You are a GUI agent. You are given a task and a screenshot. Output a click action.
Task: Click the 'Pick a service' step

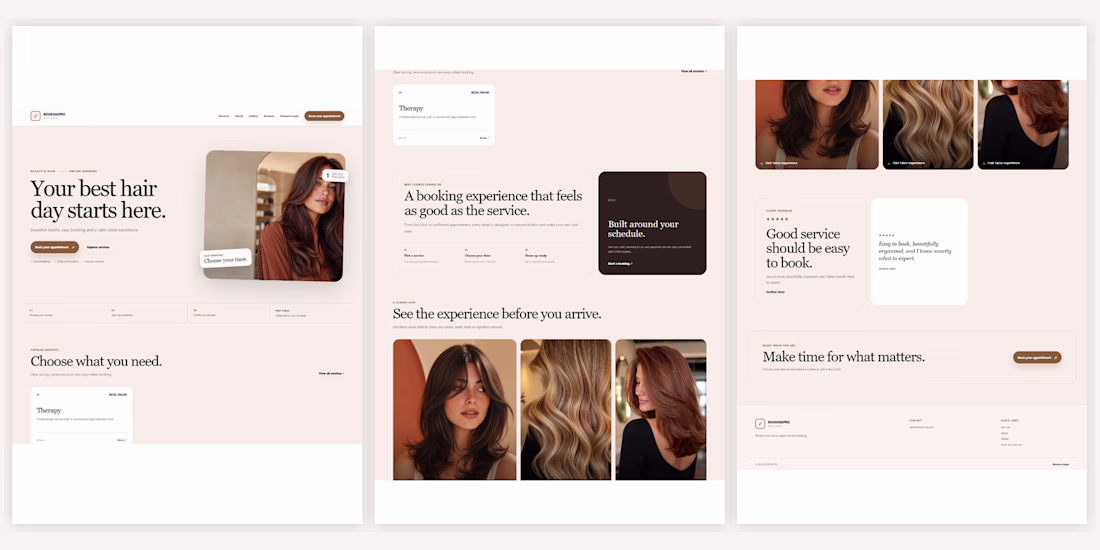[x=414, y=255]
